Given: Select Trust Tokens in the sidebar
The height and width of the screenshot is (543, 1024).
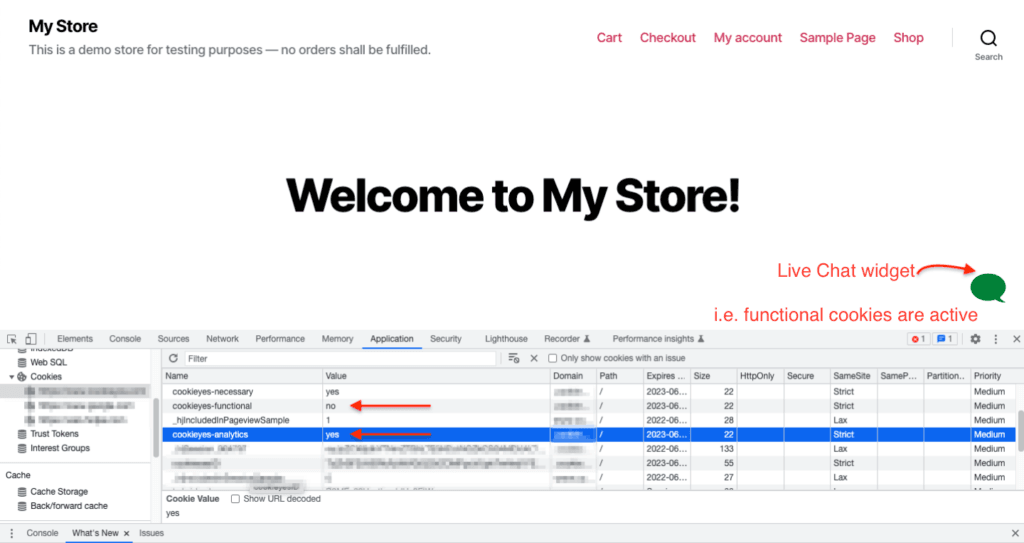Looking at the screenshot, I should point(54,434).
